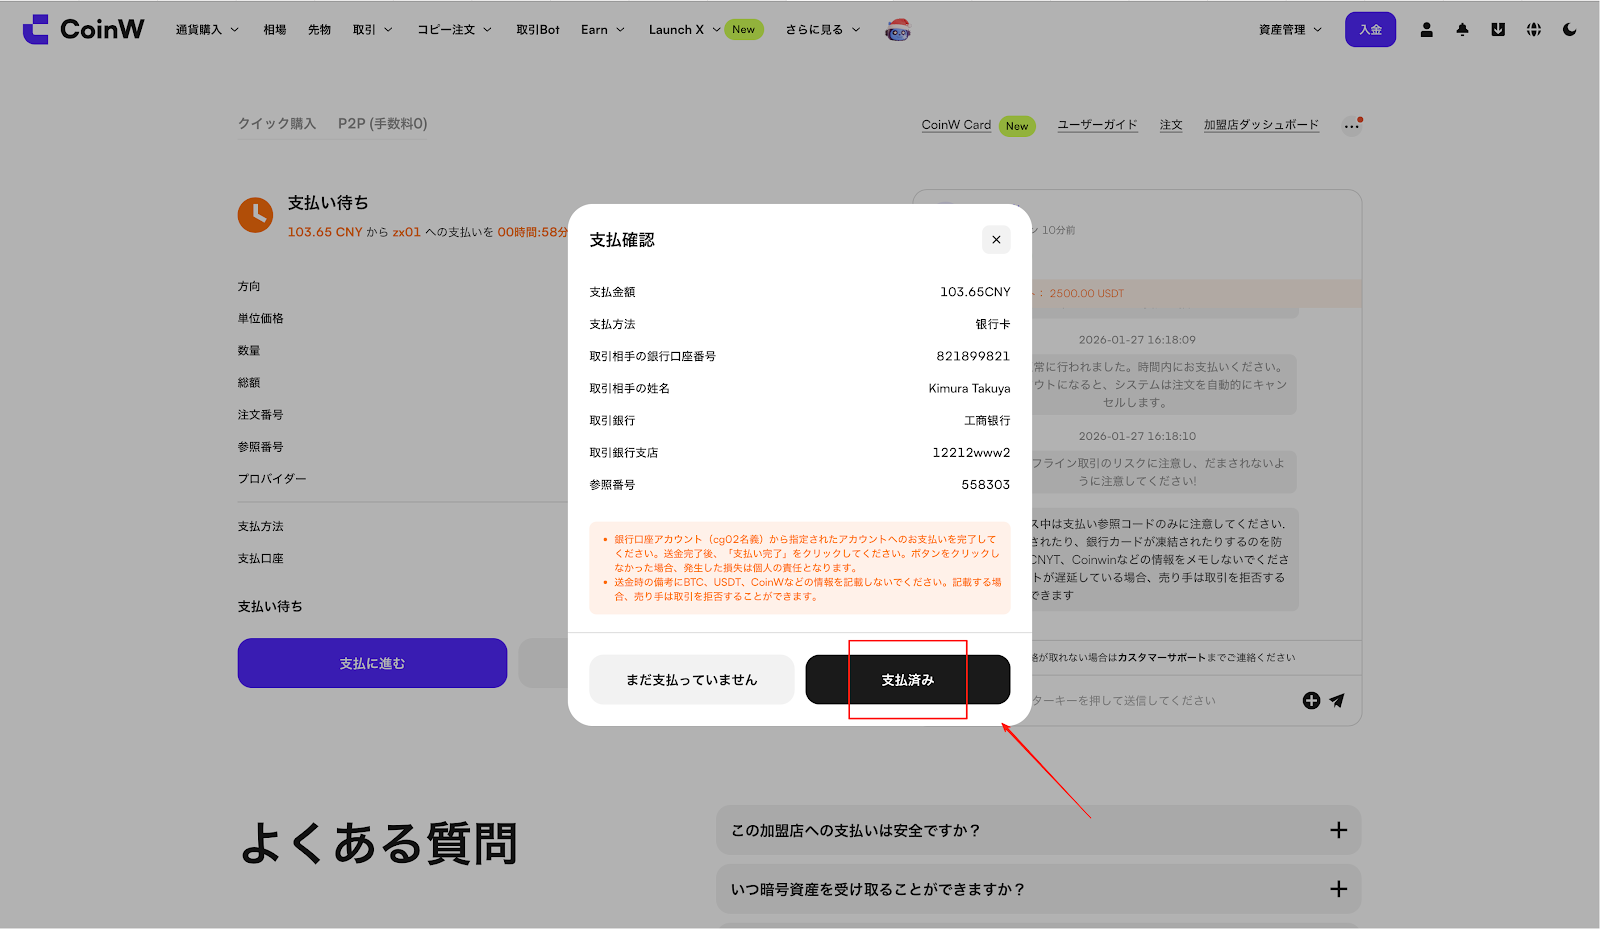This screenshot has height=929, width=1600.
Task: Close the 支払確認 dialog
Action: pos(996,240)
